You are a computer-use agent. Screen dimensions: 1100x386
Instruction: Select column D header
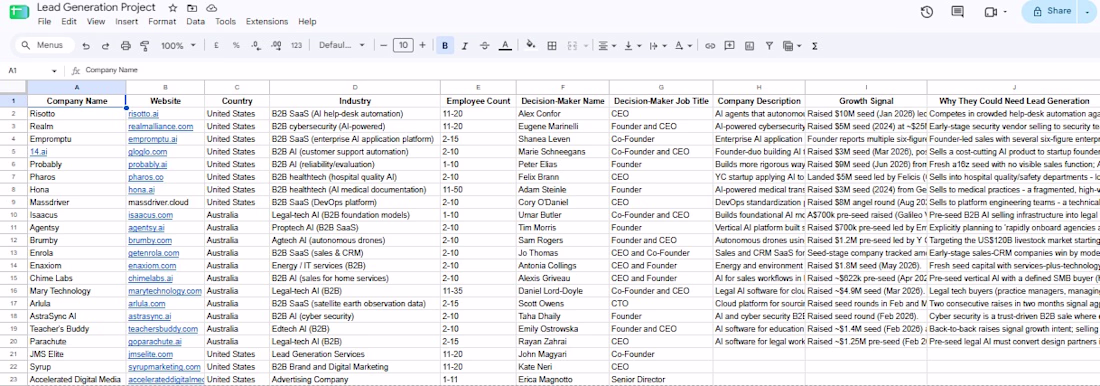(355, 87)
